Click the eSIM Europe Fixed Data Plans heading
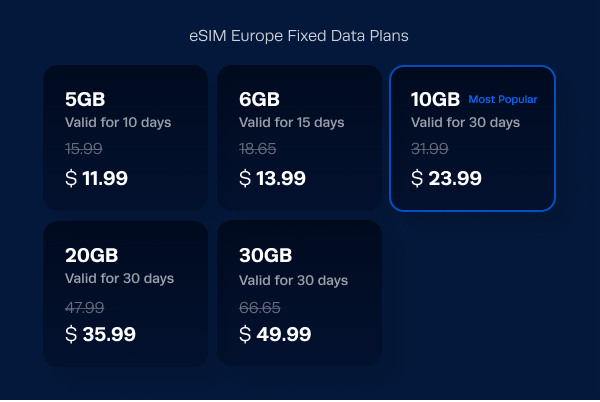Image resolution: width=600 pixels, height=402 pixels. (x=299, y=36)
